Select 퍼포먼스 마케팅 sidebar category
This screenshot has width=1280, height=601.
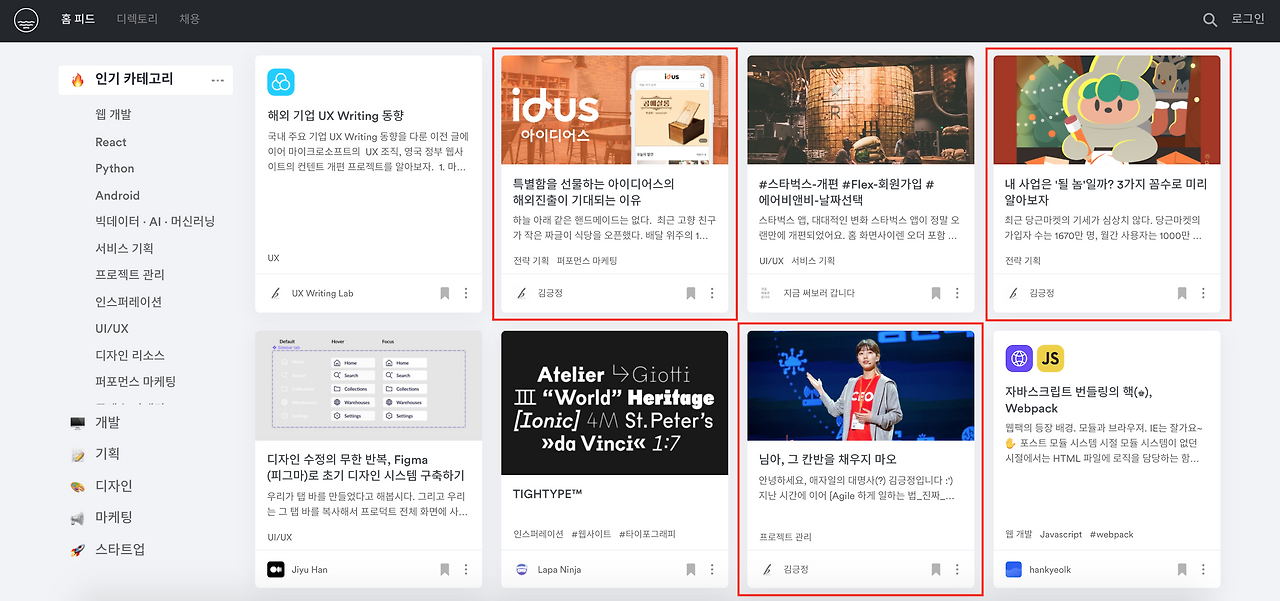click(x=136, y=382)
